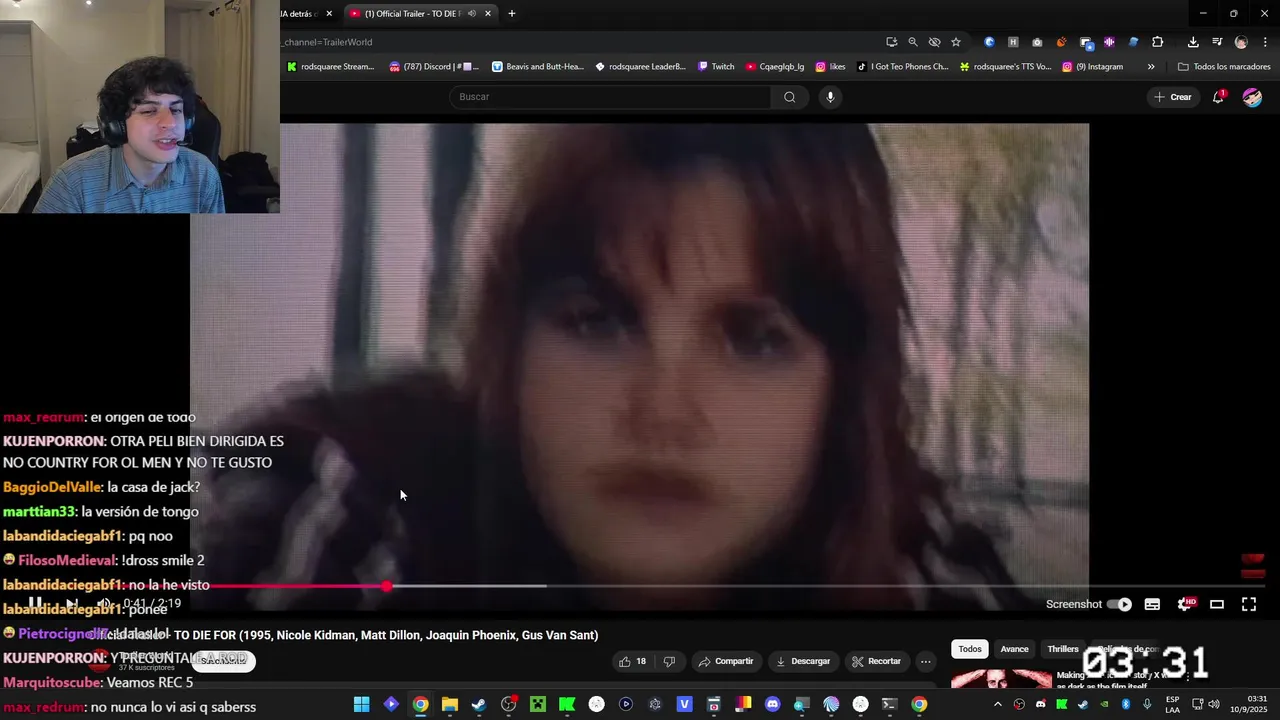Open Windows Start menu

click(x=361, y=704)
